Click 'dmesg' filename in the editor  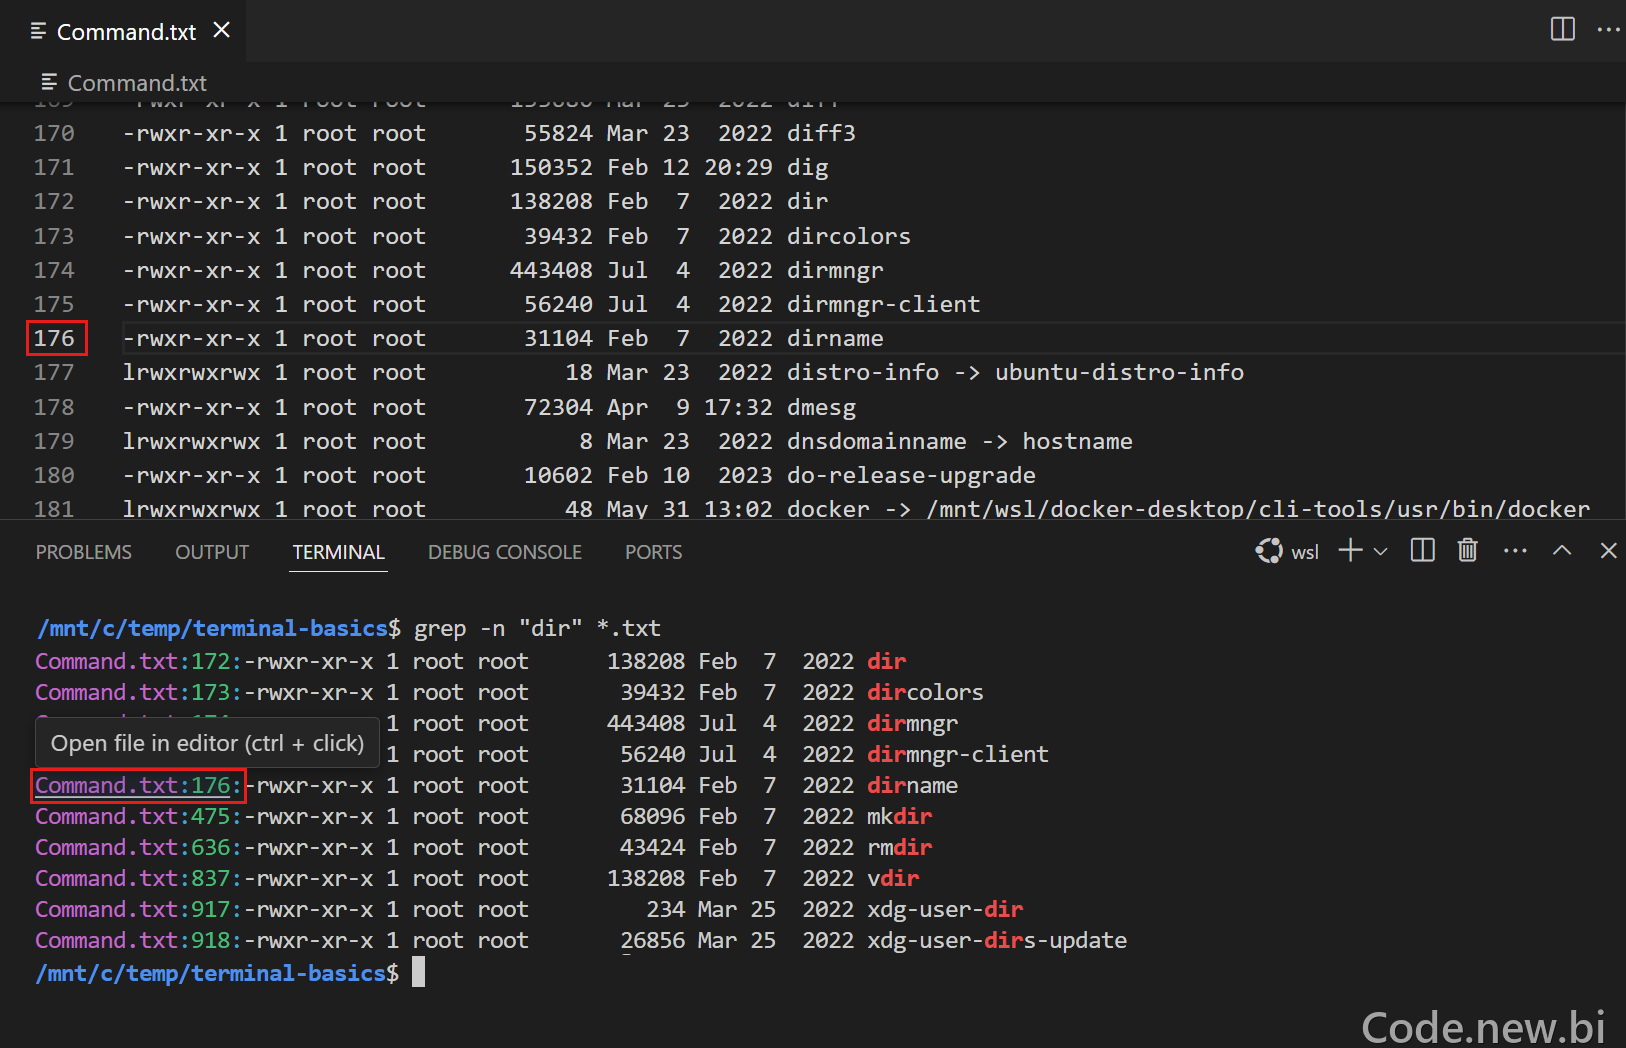pos(822,407)
